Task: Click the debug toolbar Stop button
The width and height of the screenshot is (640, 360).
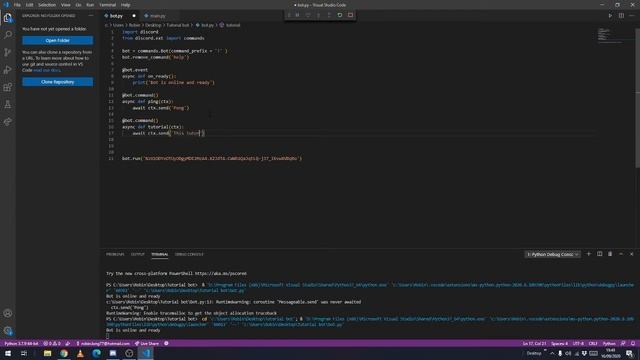Action: pyautogui.click(x=350, y=15)
